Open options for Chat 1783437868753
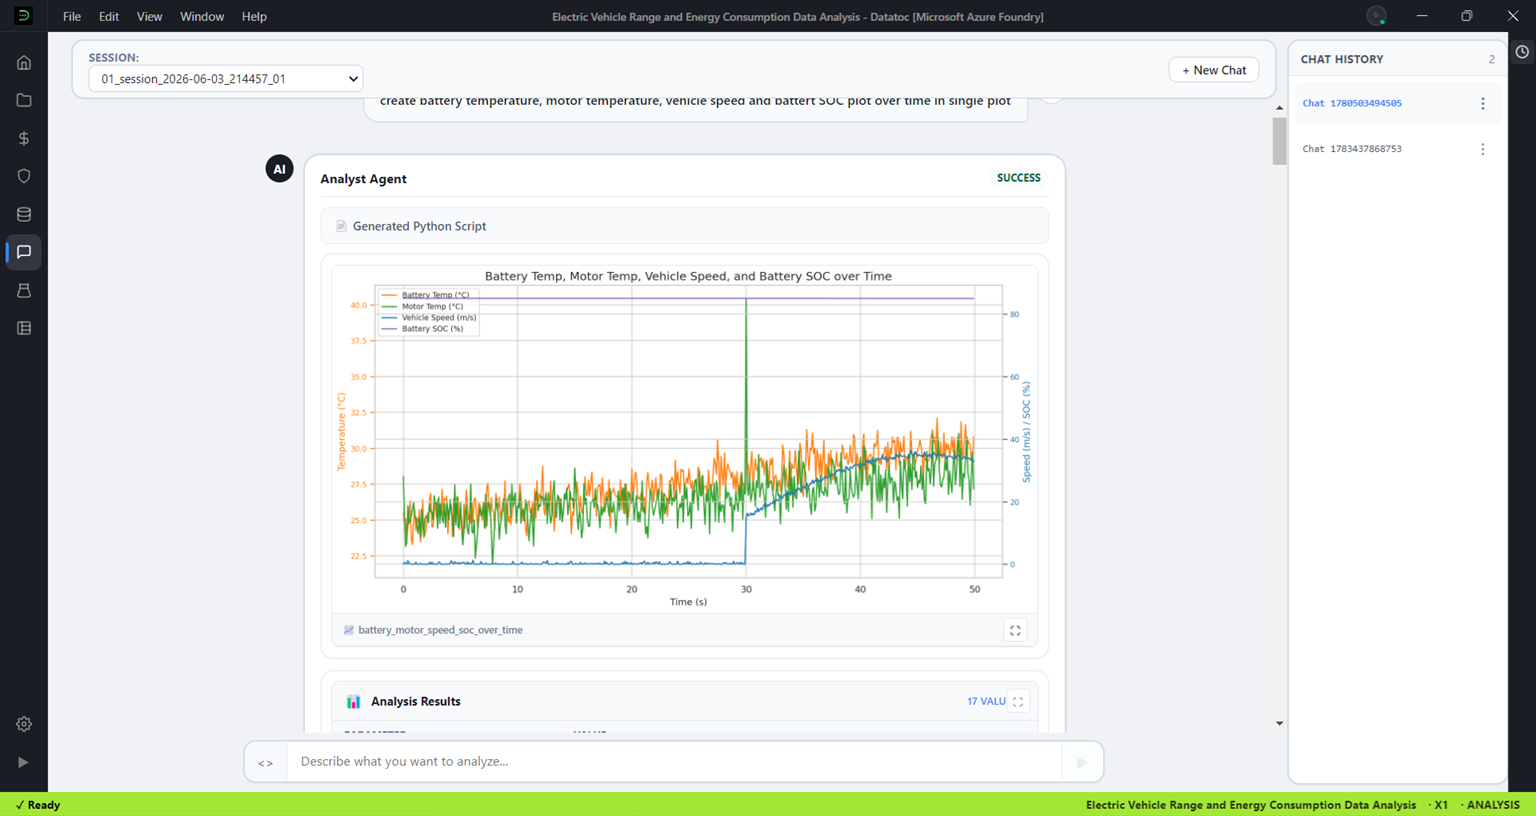The image size is (1536, 816). 1483,149
